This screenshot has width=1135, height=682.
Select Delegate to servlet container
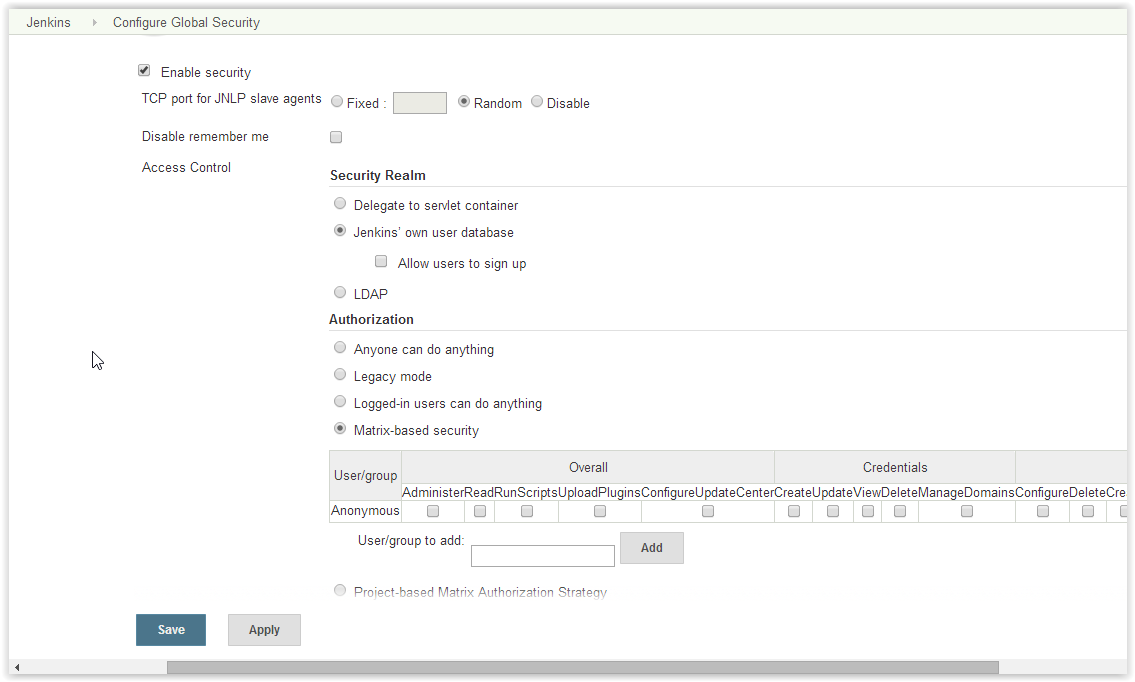coord(339,203)
